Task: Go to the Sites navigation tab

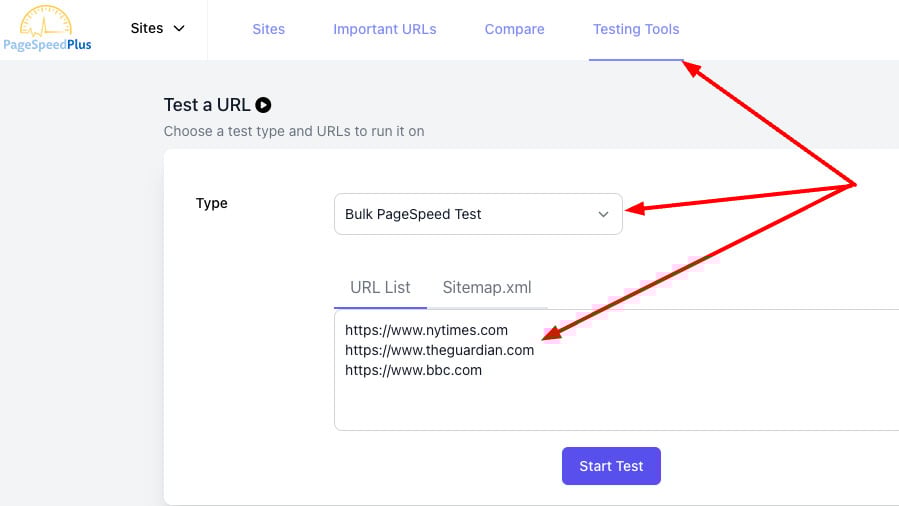Action: (x=268, y=29)
